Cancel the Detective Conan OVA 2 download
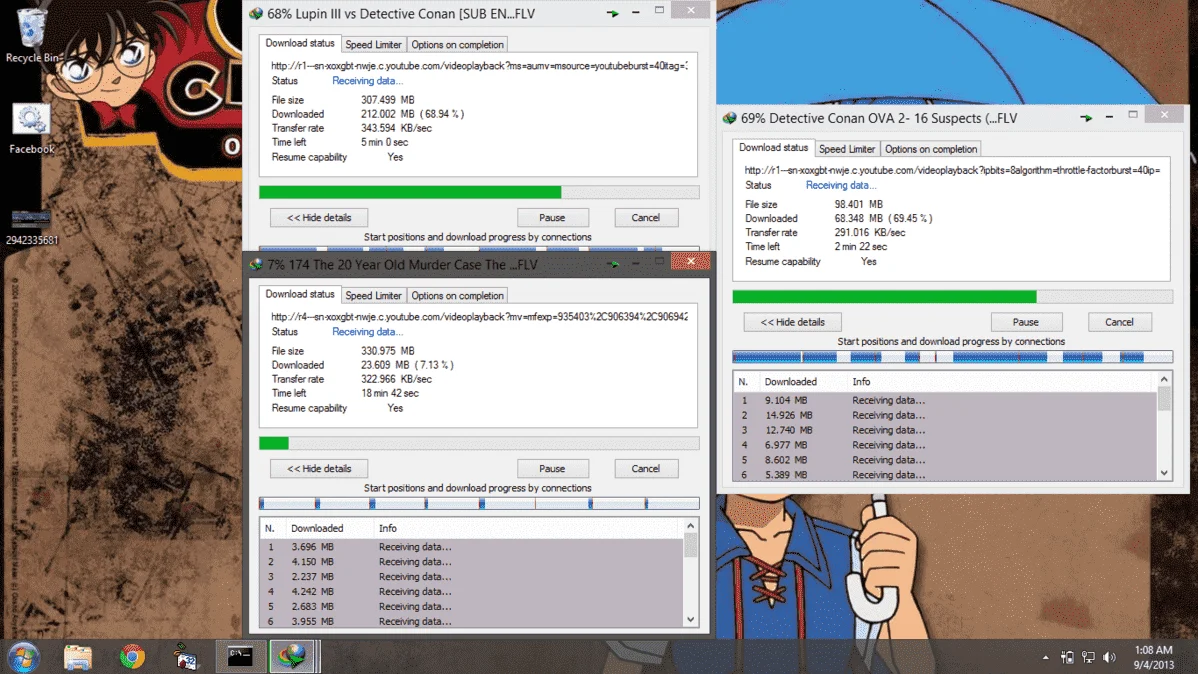Viewport: 1198px width, 674px height. 1119,322
